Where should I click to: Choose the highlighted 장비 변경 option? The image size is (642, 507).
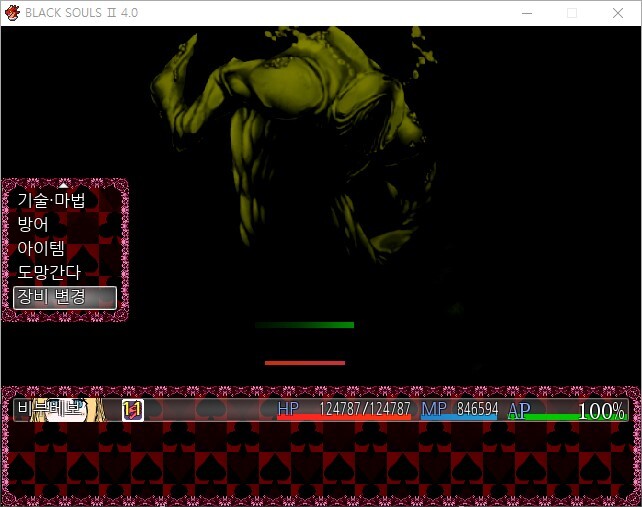tap(65, 297)
